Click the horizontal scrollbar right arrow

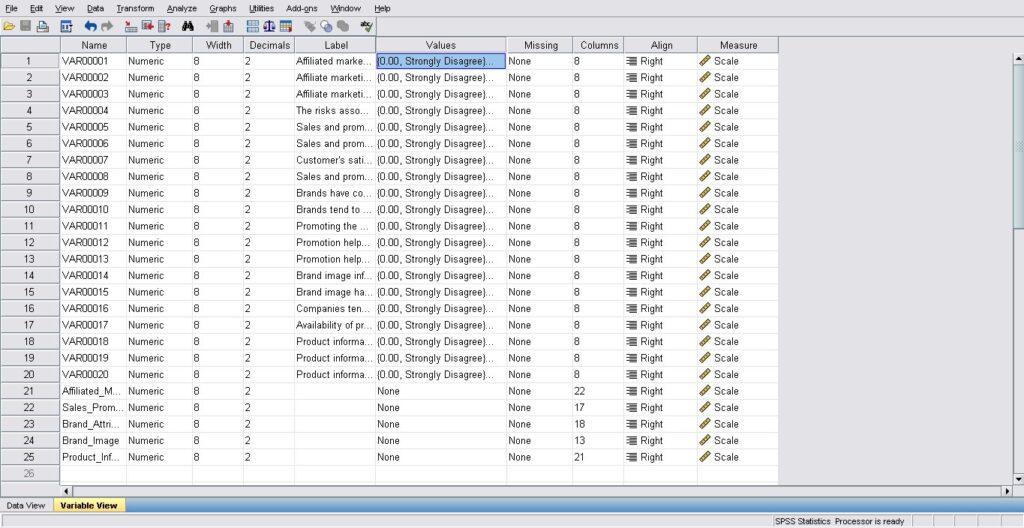[1007, 491]
